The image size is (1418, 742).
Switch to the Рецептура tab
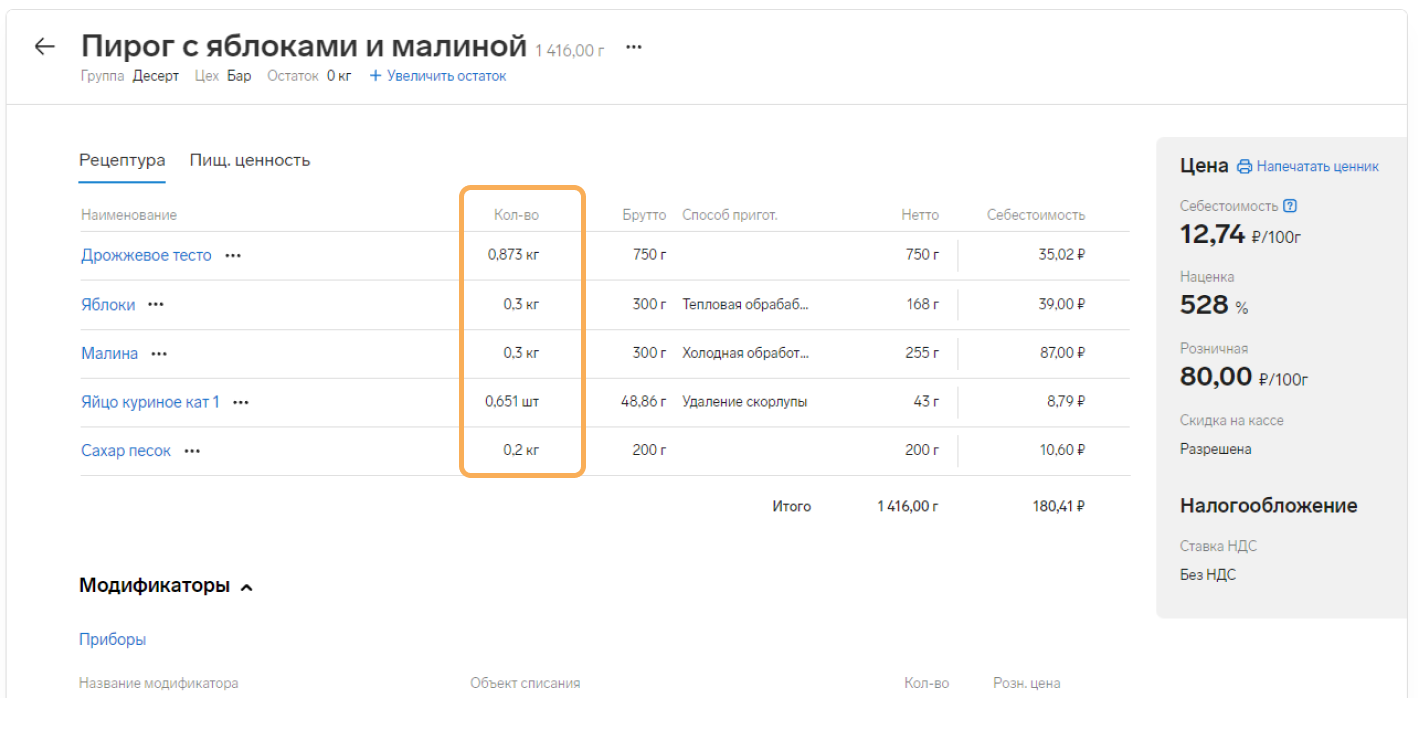[122, 160]
